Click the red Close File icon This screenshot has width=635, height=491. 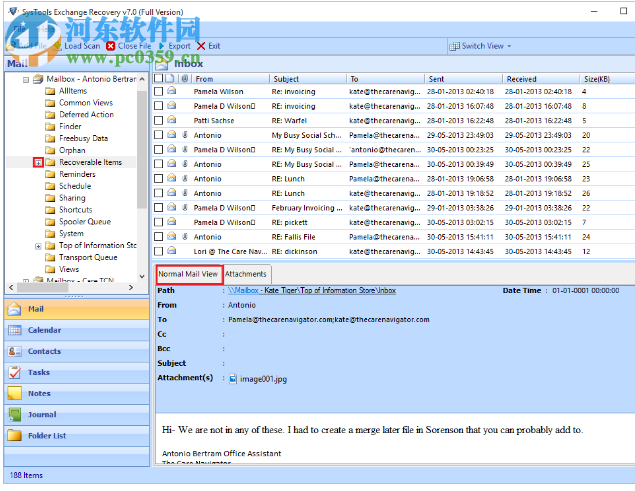coord(111,46)
